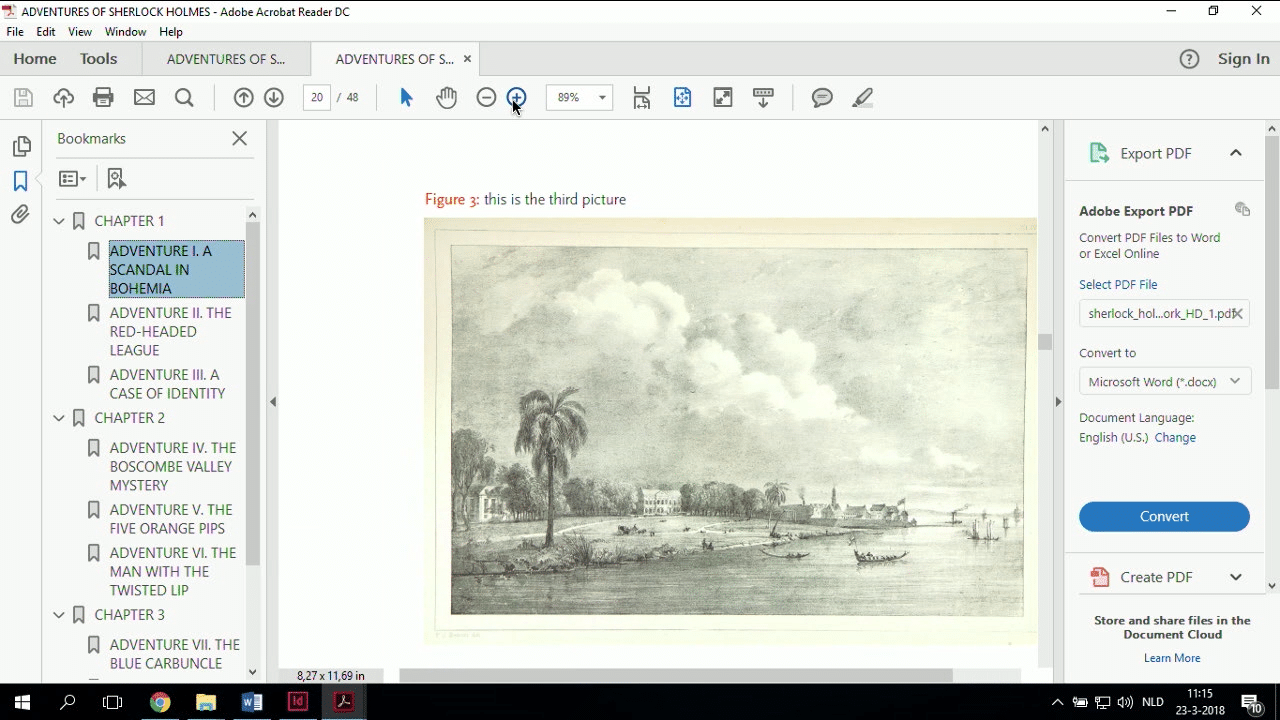Open bookmark options menu dropdown

point(72,179)
